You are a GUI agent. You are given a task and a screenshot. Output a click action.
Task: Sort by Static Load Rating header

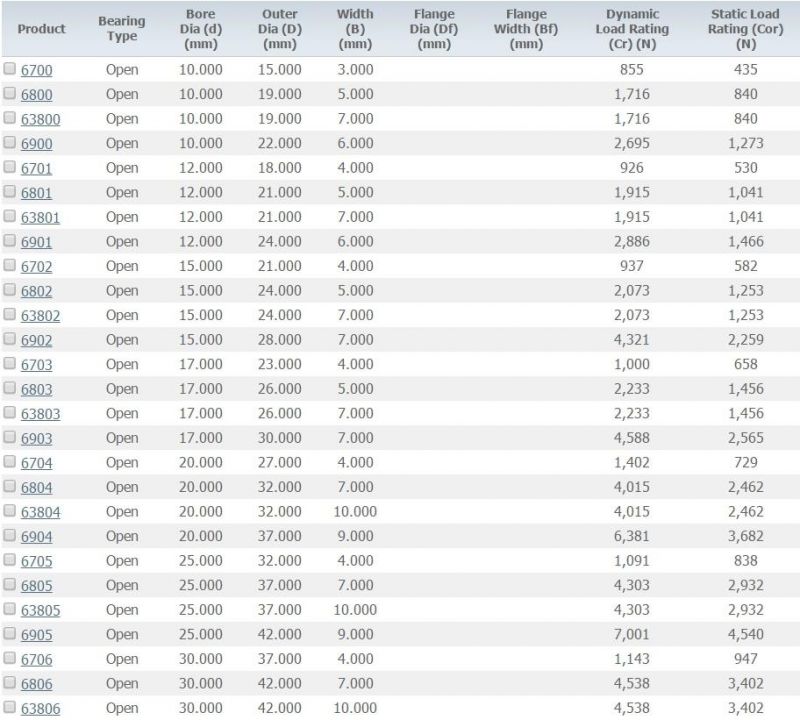point(745,29)
